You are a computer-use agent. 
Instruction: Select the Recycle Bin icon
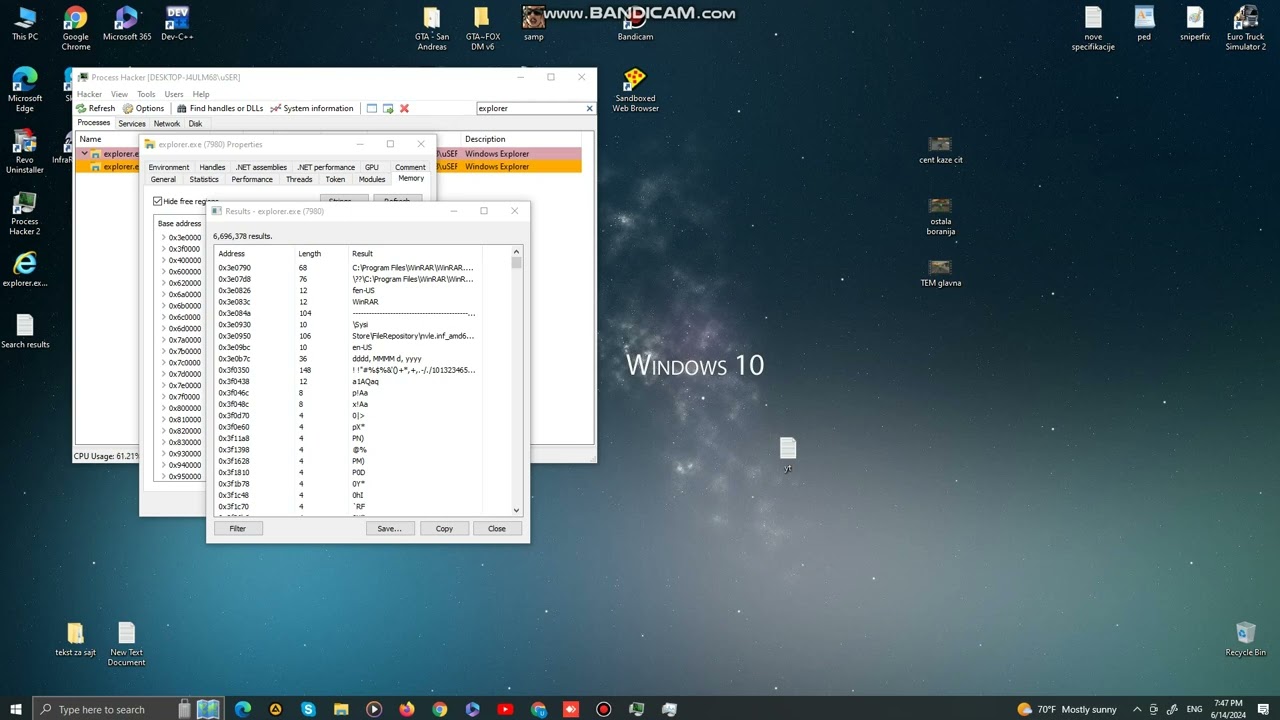(x=1246, y=639)
